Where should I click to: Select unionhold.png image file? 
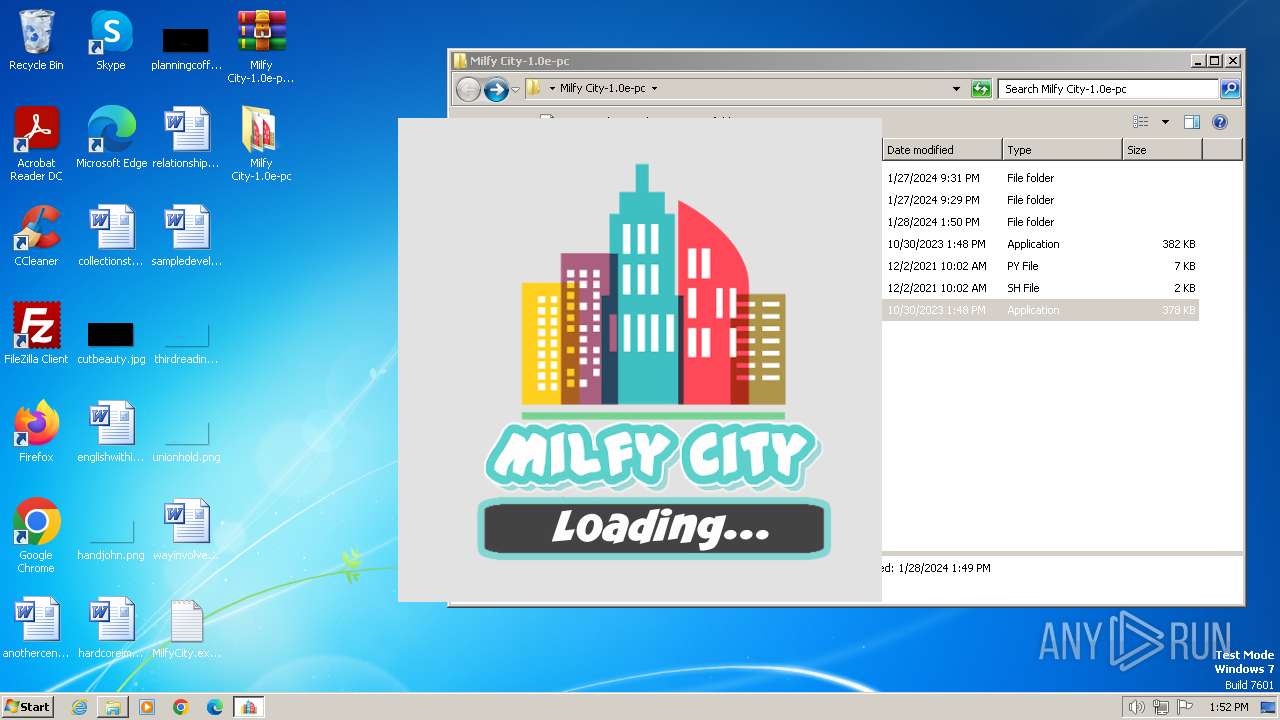click(186, 439)
